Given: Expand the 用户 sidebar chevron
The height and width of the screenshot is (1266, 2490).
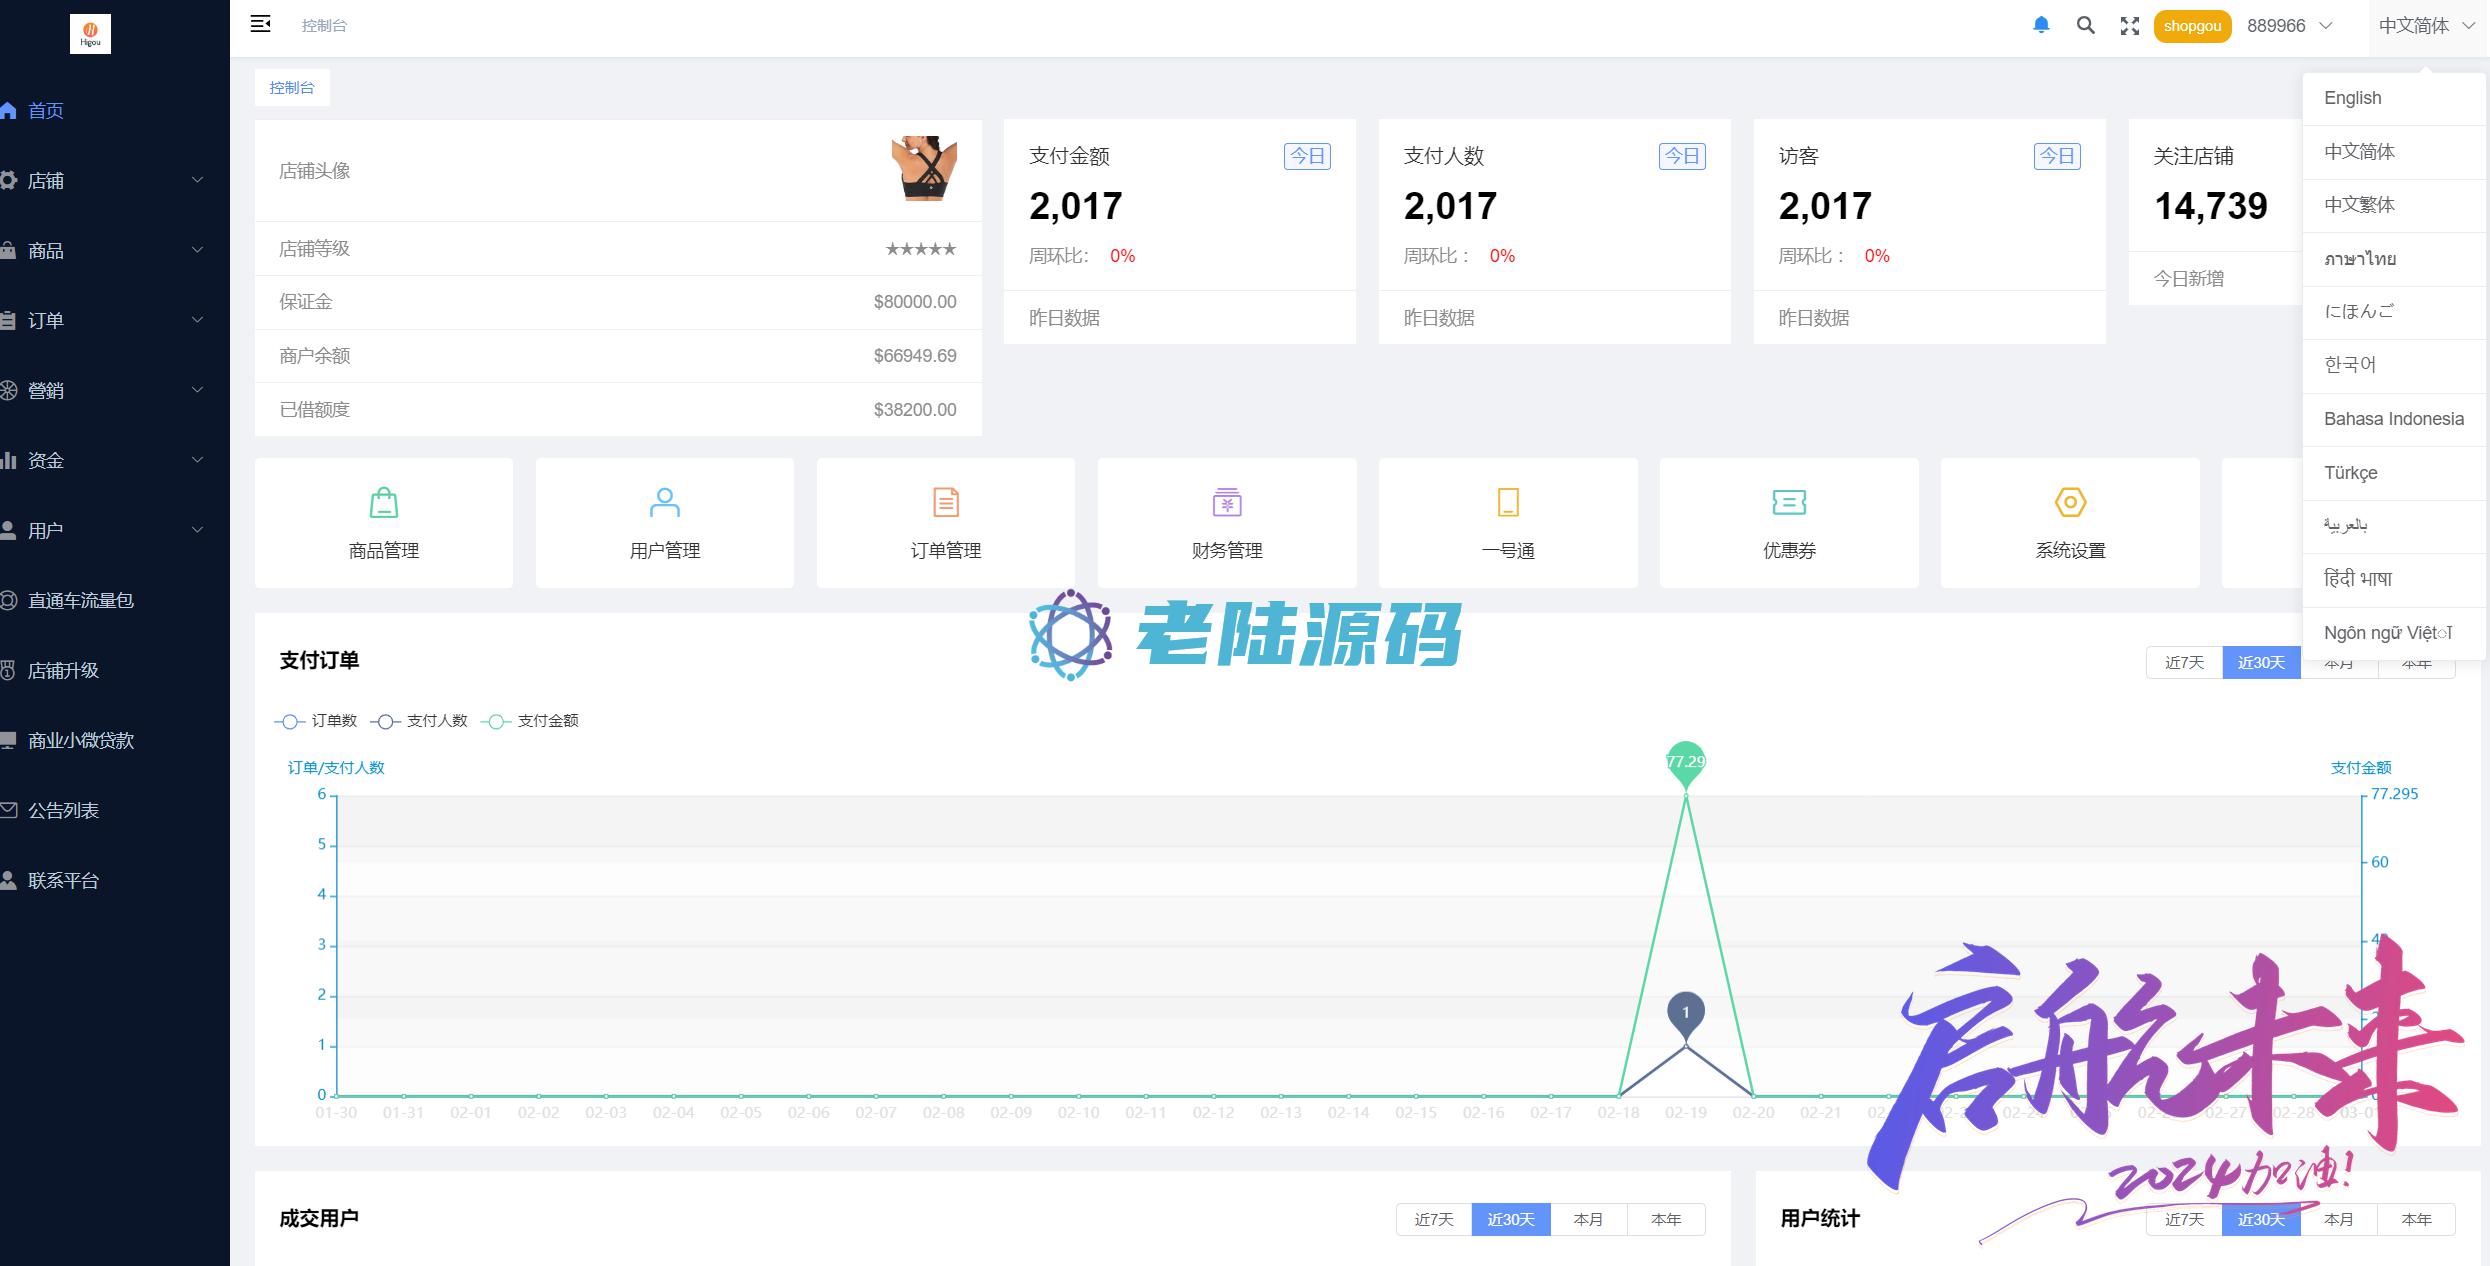Looking at the screenshot, I should [x=197, y=530].
